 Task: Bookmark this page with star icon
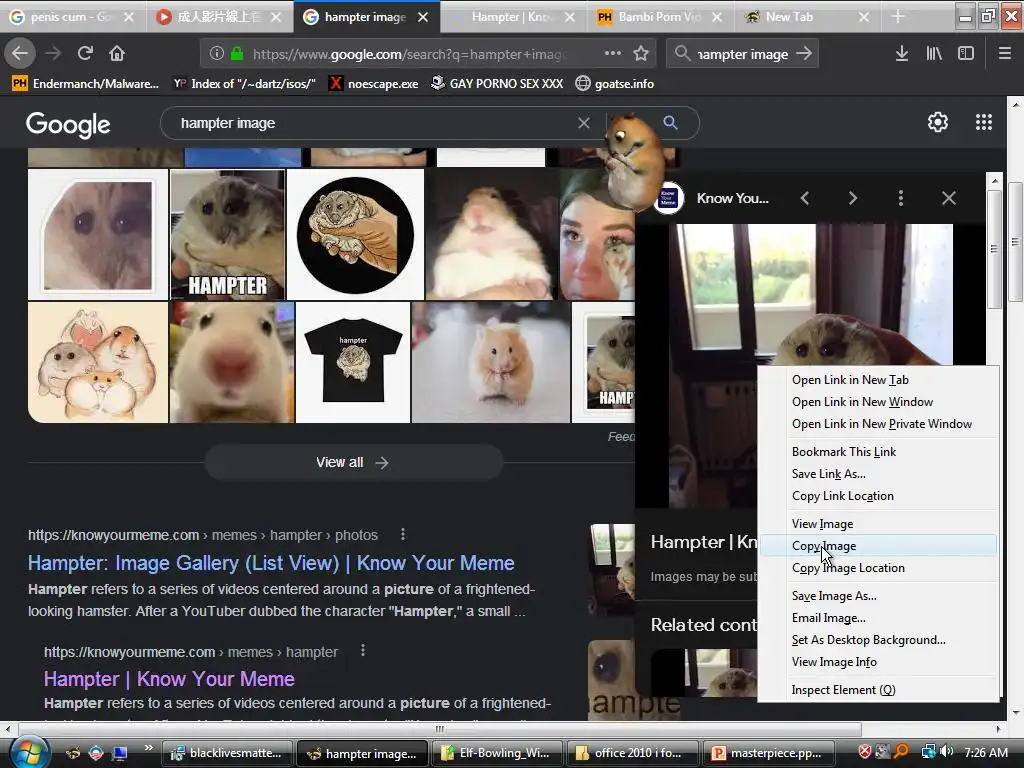pos(641,54)
